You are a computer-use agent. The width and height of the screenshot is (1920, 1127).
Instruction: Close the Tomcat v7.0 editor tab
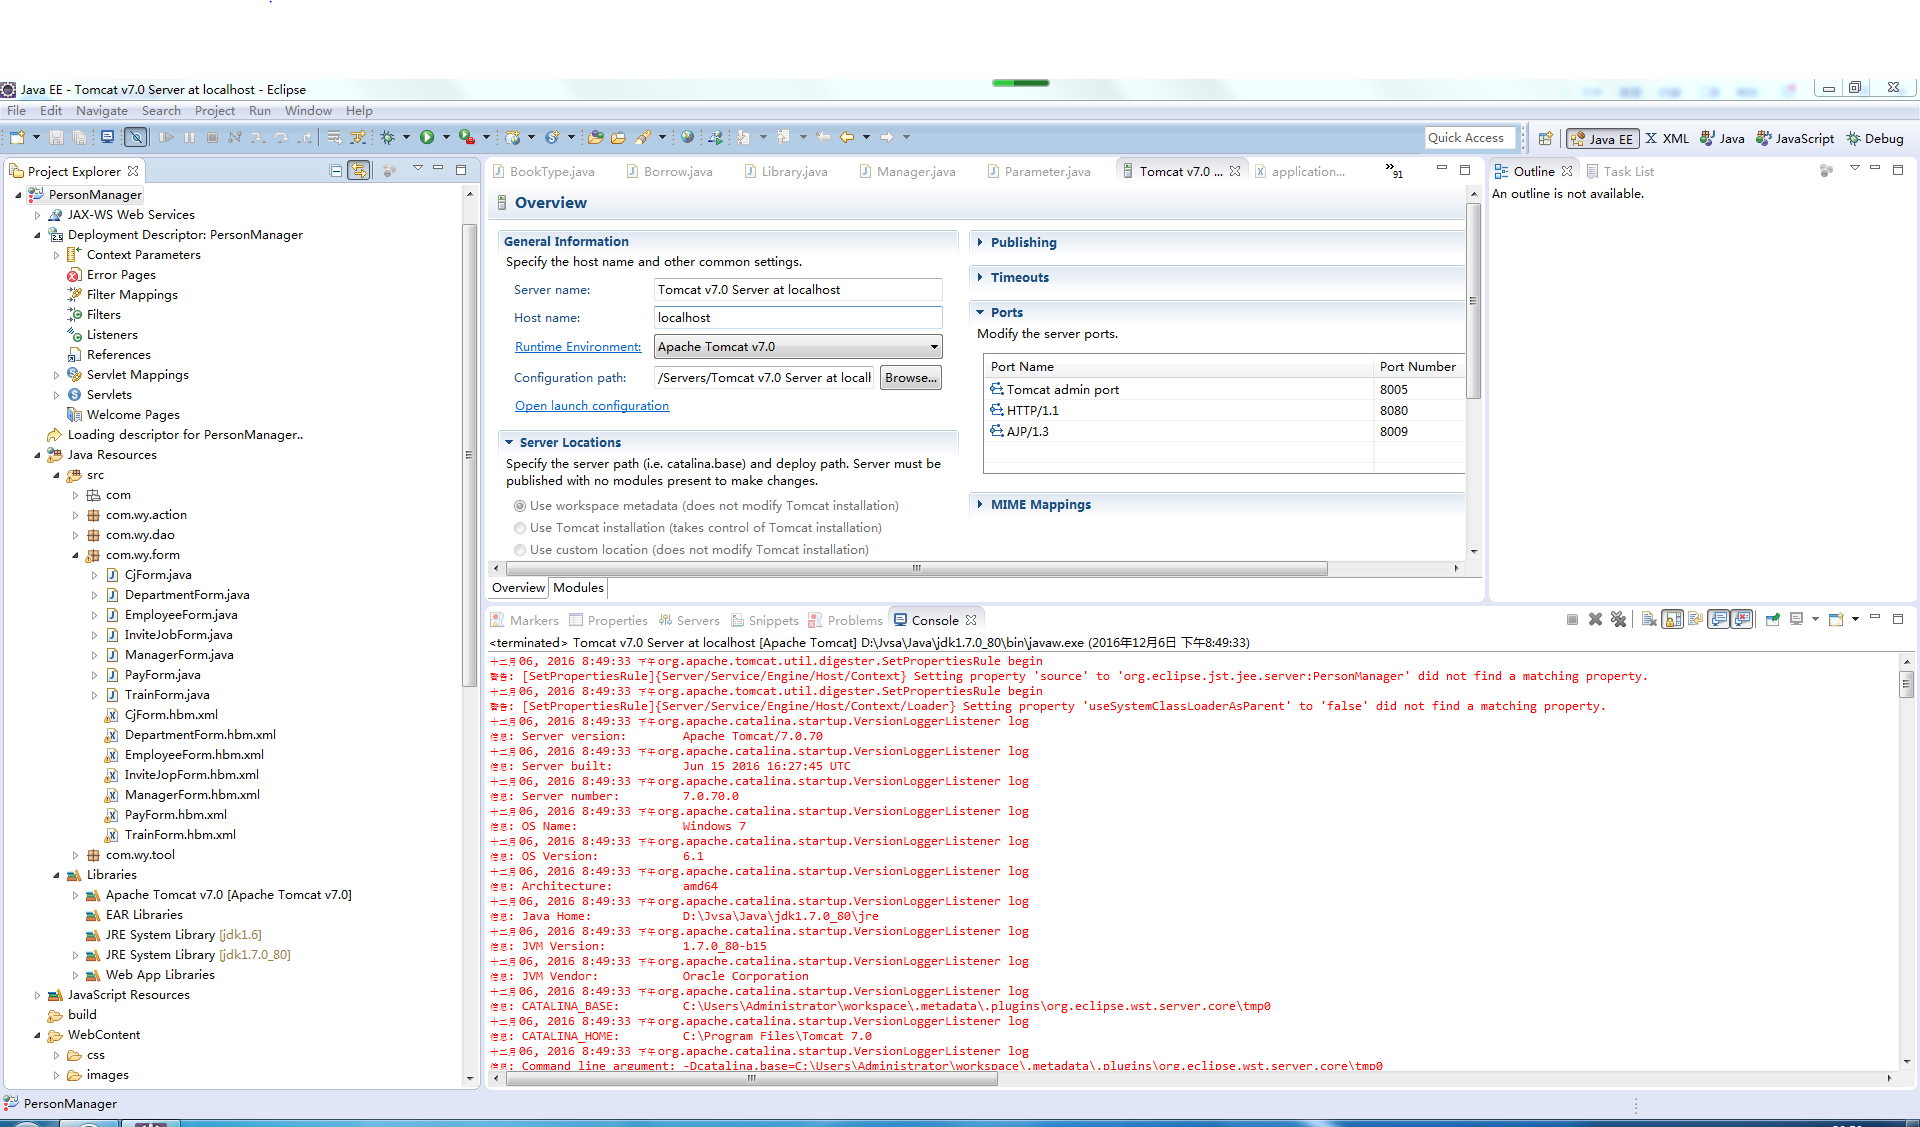tap(1235, 171)
